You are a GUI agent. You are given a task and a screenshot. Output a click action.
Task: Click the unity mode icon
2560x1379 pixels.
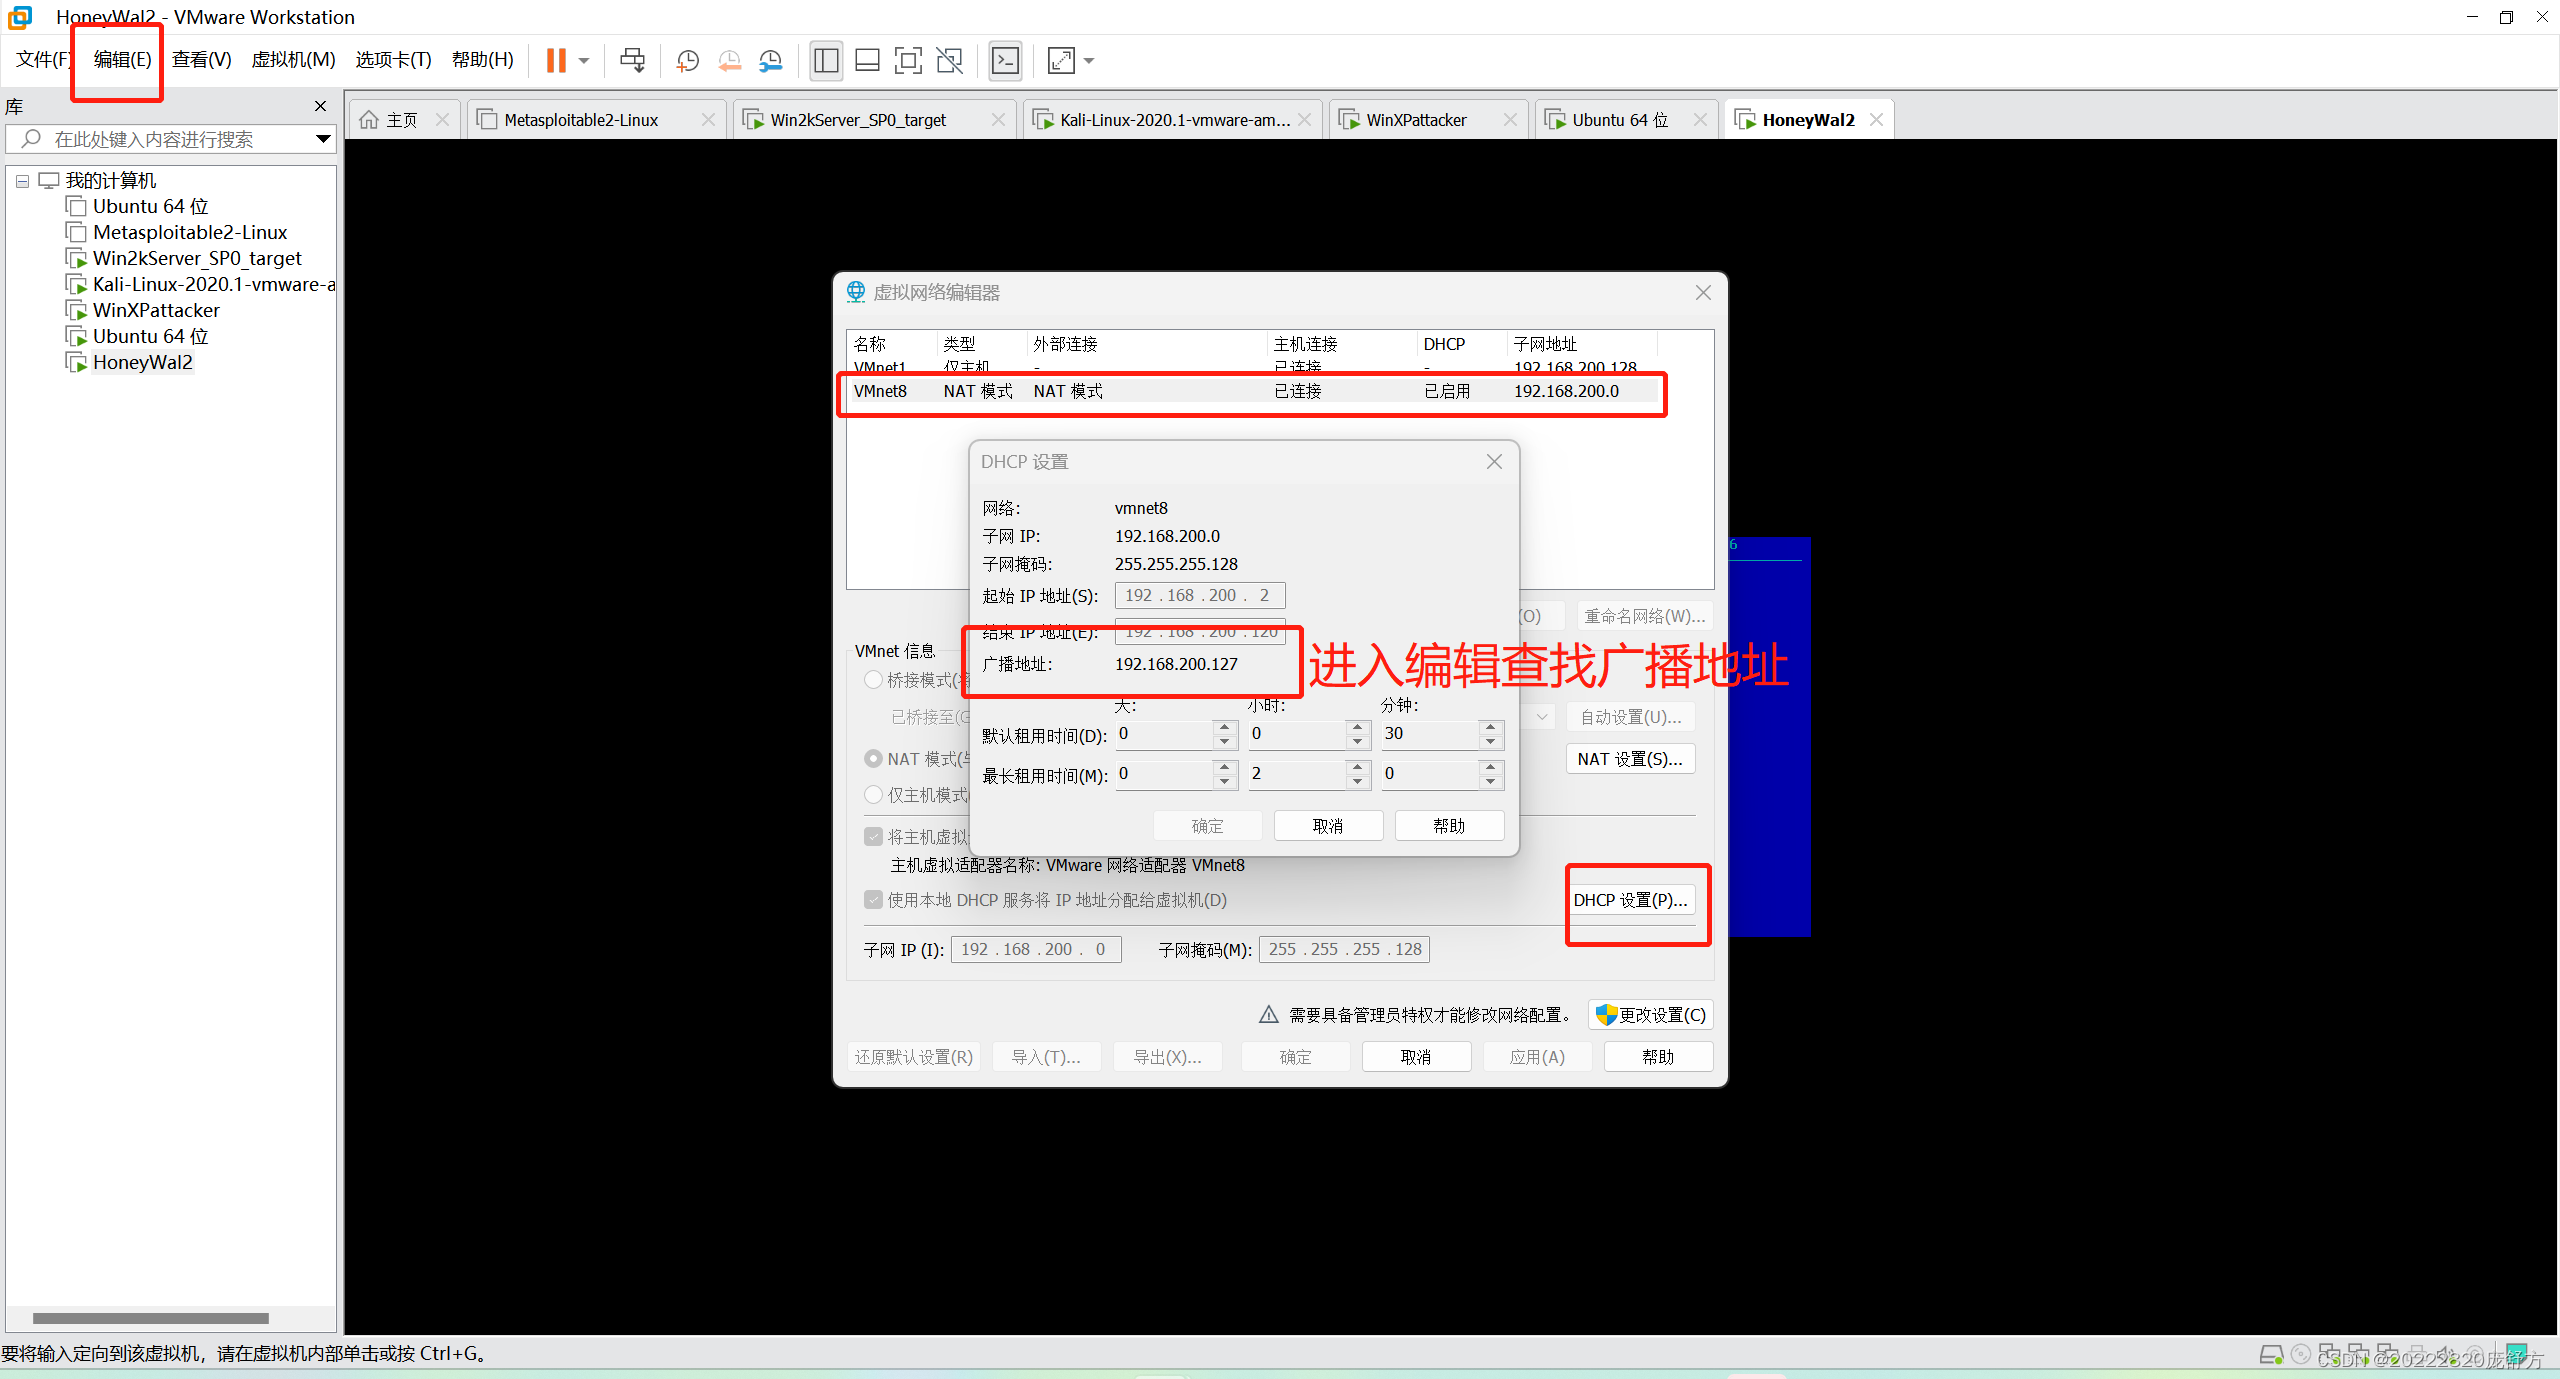[949, 60]
